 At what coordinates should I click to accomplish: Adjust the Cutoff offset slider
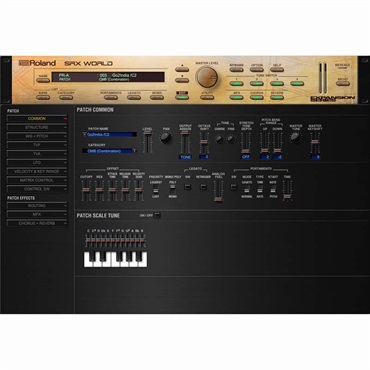86,190
